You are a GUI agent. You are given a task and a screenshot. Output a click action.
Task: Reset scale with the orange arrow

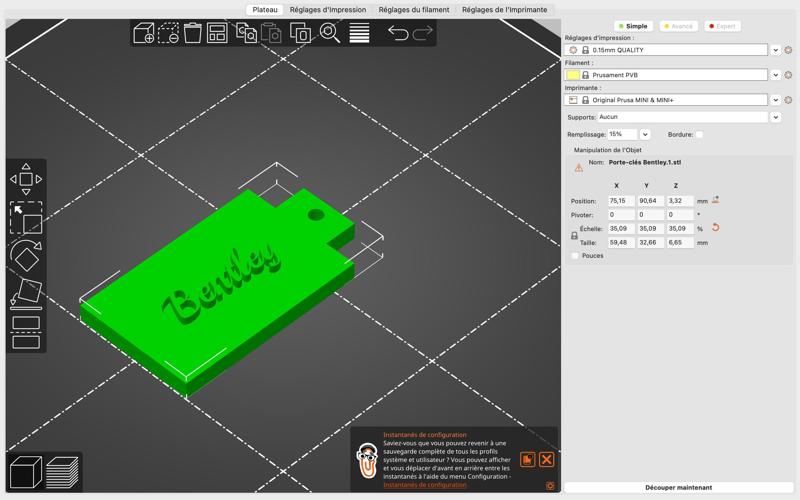click(x=715, y=228)
